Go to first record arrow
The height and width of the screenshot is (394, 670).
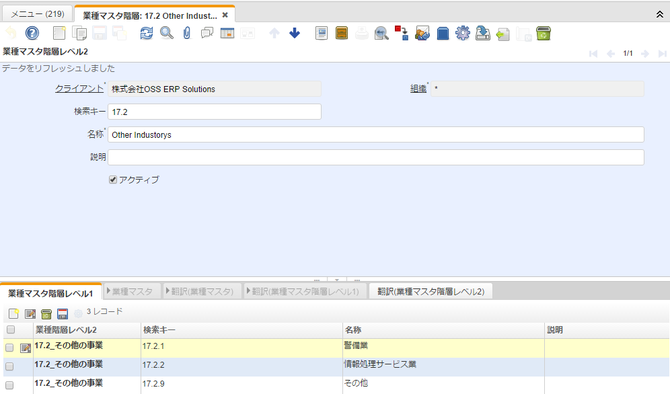pyautogui.click(x=593, y=53)
